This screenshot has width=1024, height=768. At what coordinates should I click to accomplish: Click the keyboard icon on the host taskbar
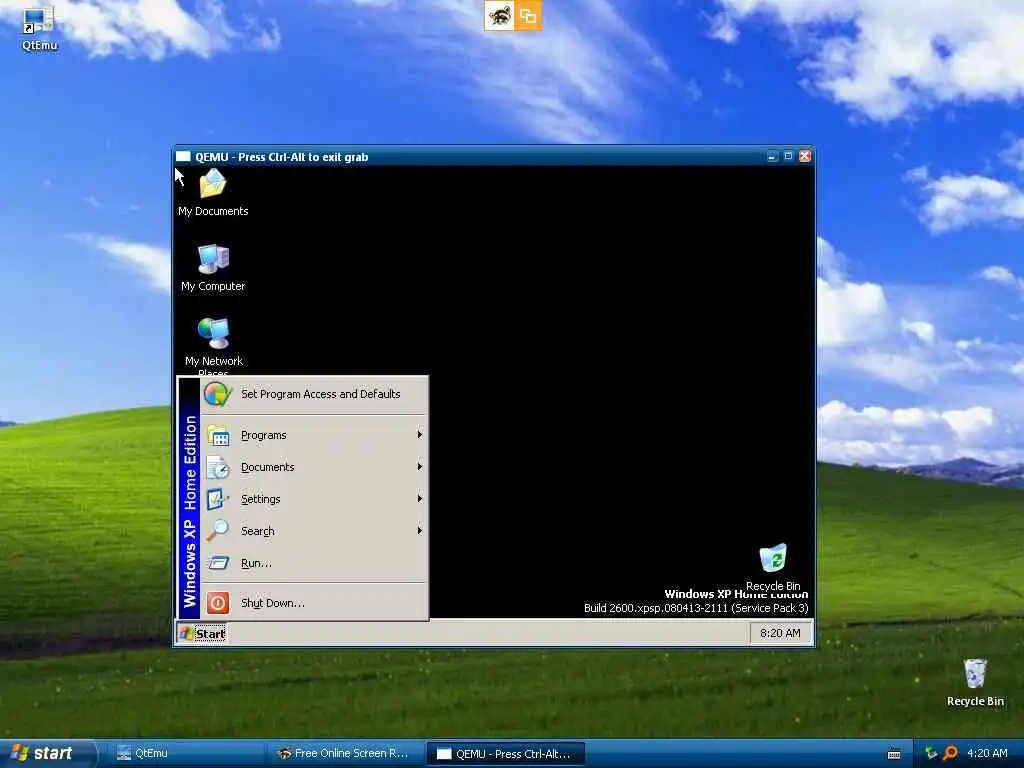pyautogui.click(x=894, y=754)
